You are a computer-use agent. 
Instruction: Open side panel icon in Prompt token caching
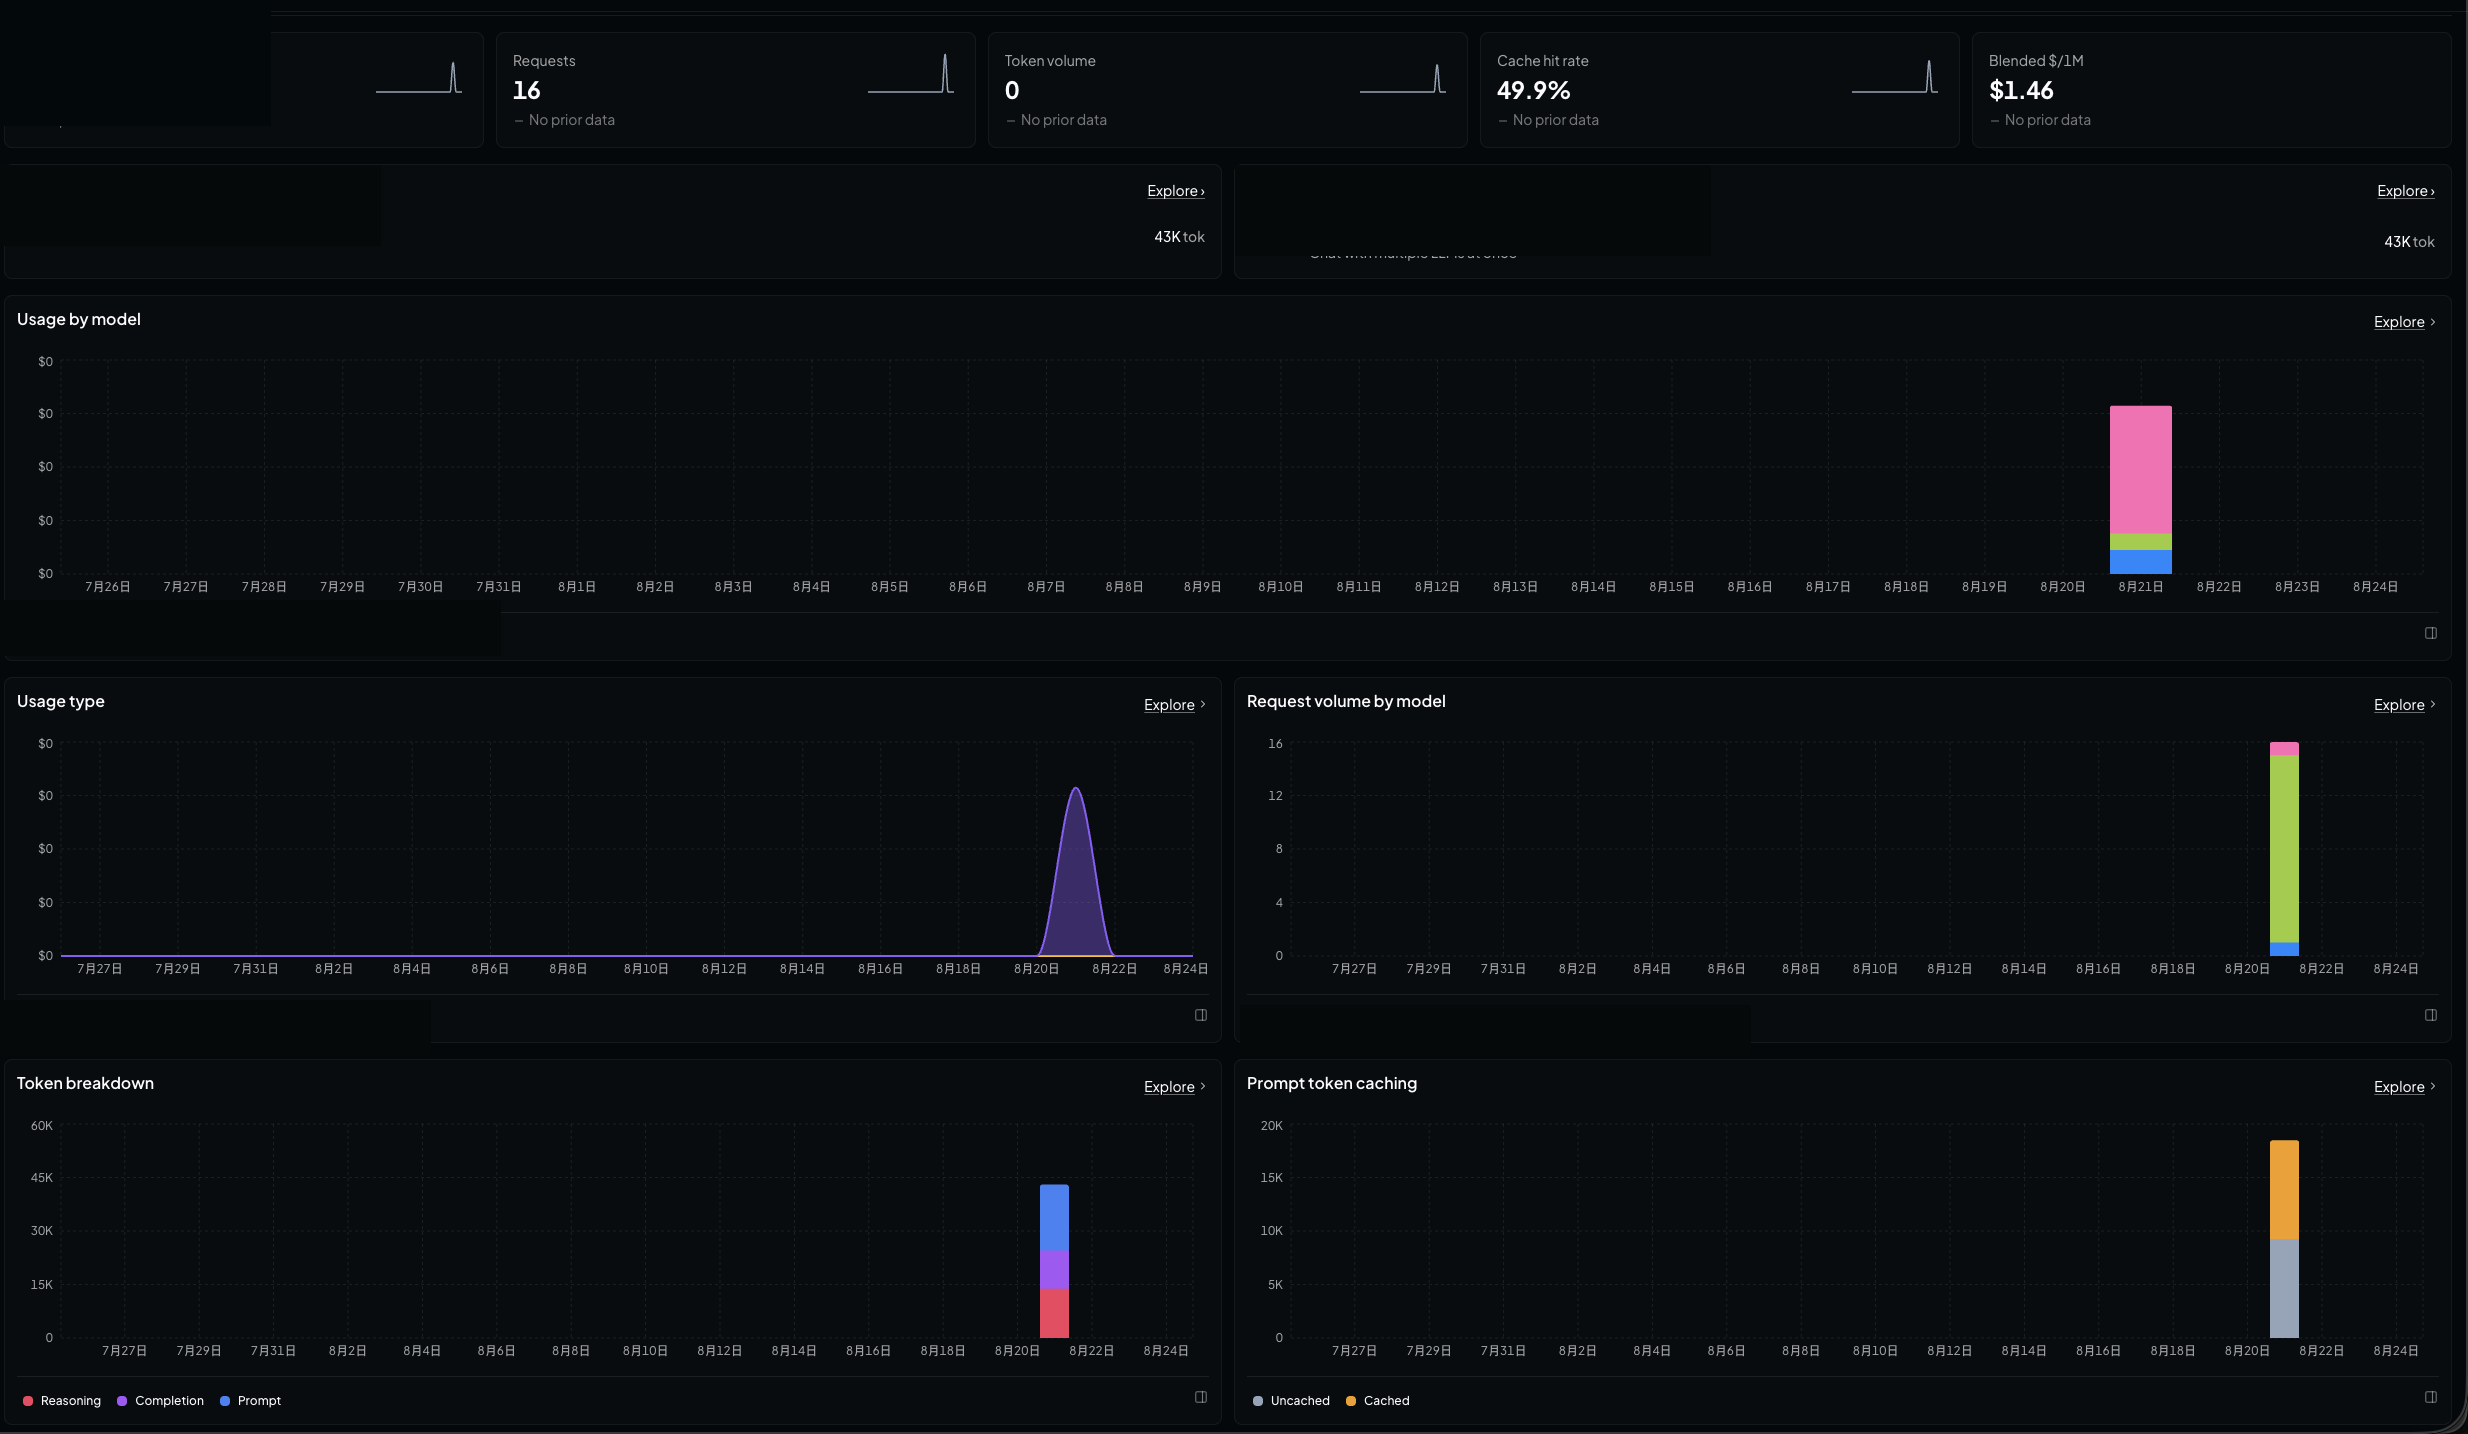coord(2431,1397)
